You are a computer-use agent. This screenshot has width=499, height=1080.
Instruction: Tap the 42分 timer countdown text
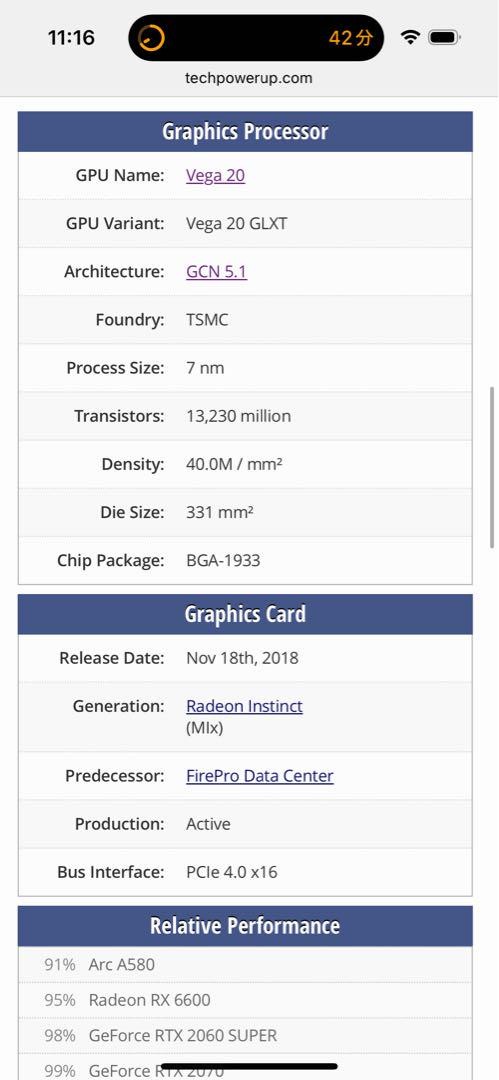[x=350, y=38]
